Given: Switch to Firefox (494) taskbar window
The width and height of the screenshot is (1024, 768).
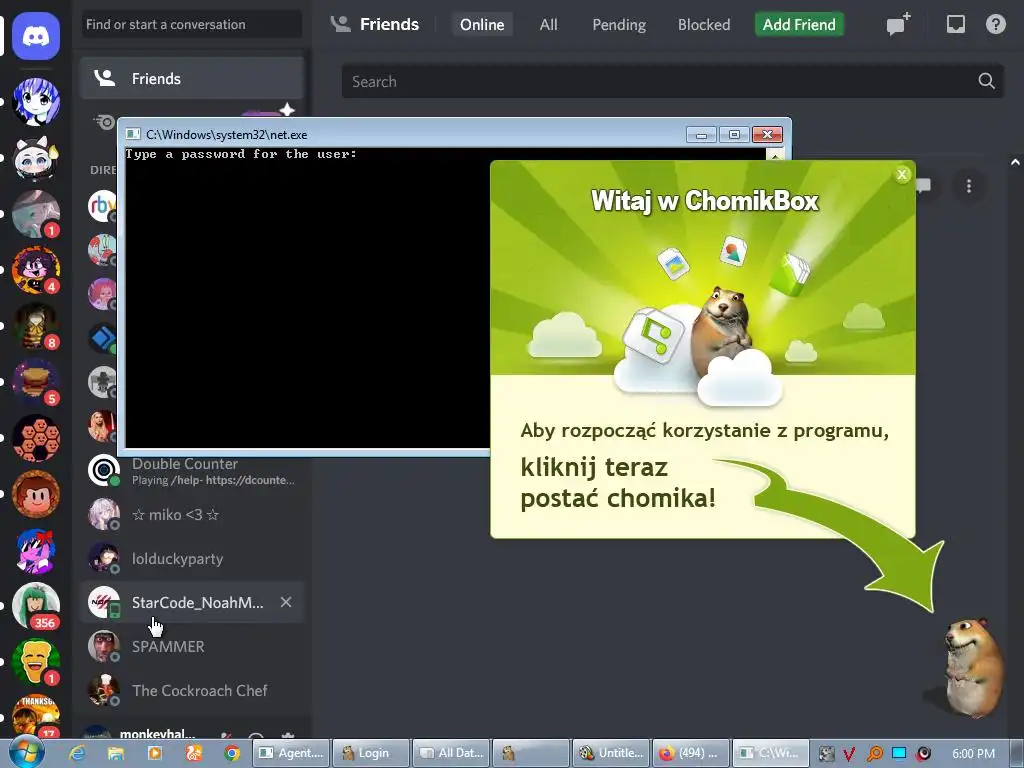Looking at the screenshot, I should click(691, 753).
